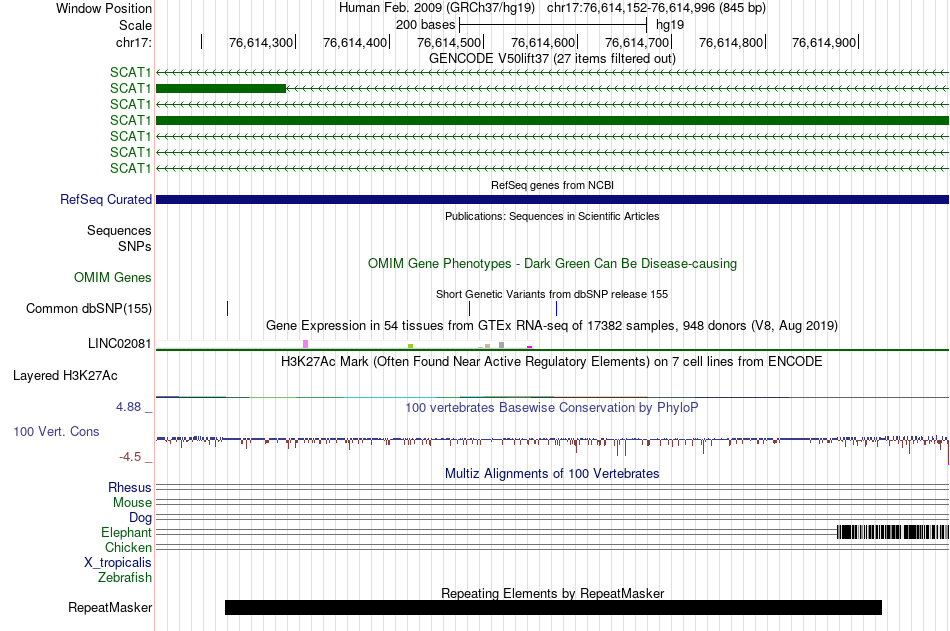Click the Dog alignment label
950x631 pixels.
(x=140, y=518)
